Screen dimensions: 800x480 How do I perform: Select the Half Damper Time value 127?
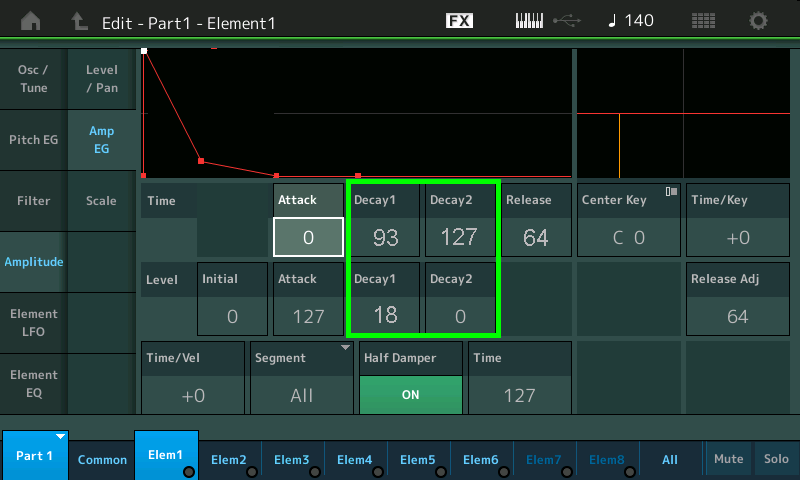click(519, 395)
